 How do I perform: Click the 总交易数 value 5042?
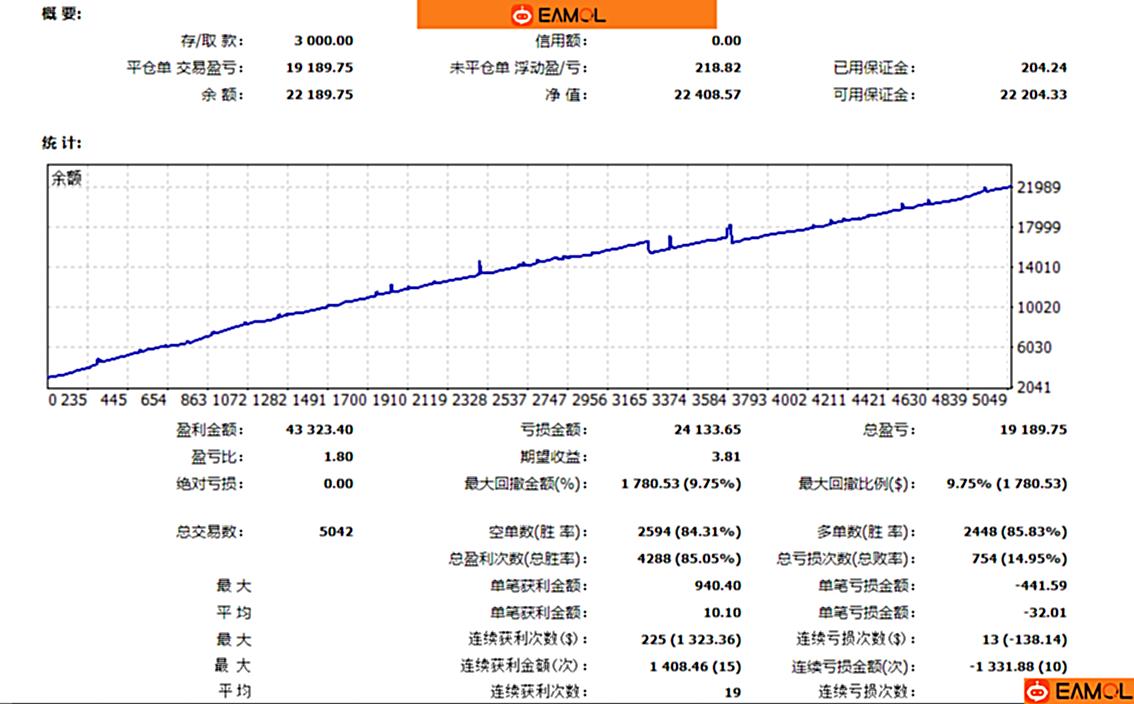click(336, 531)
